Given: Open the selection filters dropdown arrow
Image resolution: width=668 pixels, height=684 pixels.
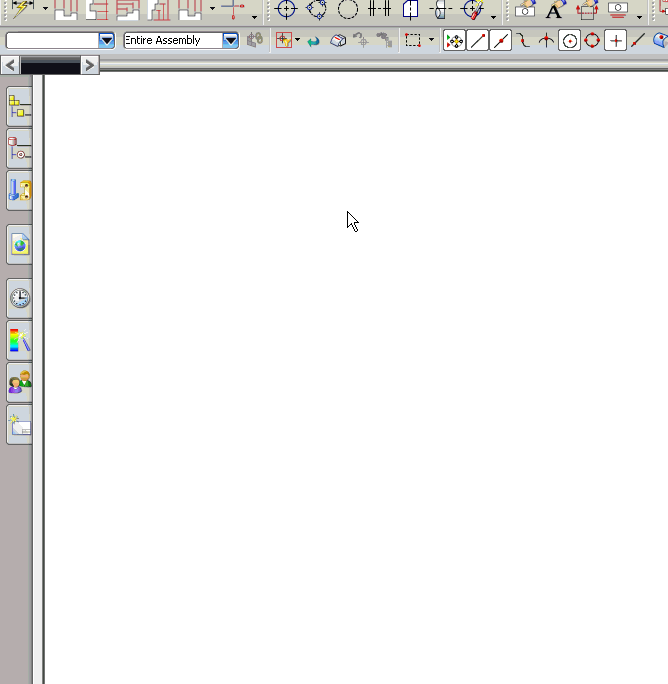Looking at the screenshot, I should tap(298, 40).
